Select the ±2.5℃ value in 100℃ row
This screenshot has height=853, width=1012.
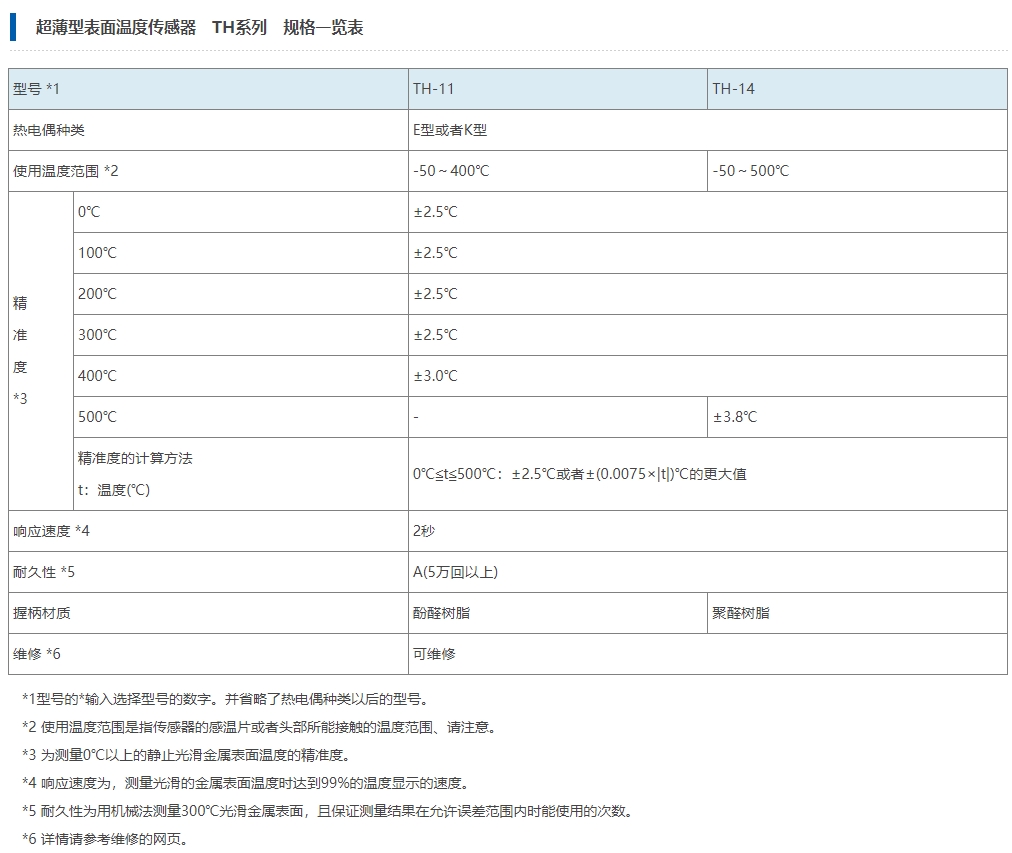pyautogui.click(x=436, y=253)
